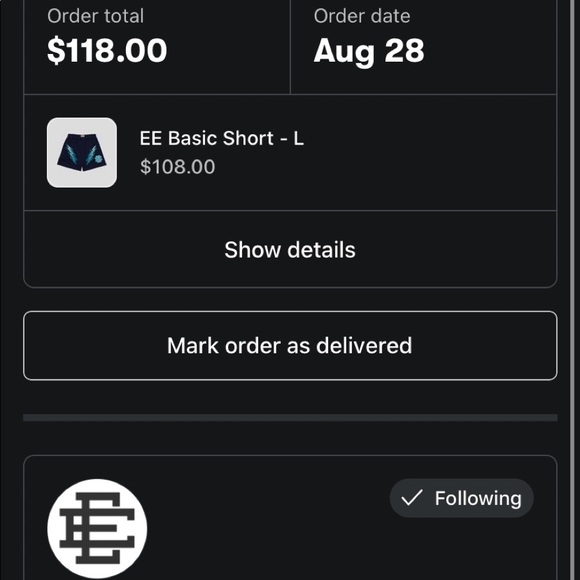This screenshot has width=580, height=580.
Task: Click the teal emblem on the shorts thumbnail
Action: [98, 159]
